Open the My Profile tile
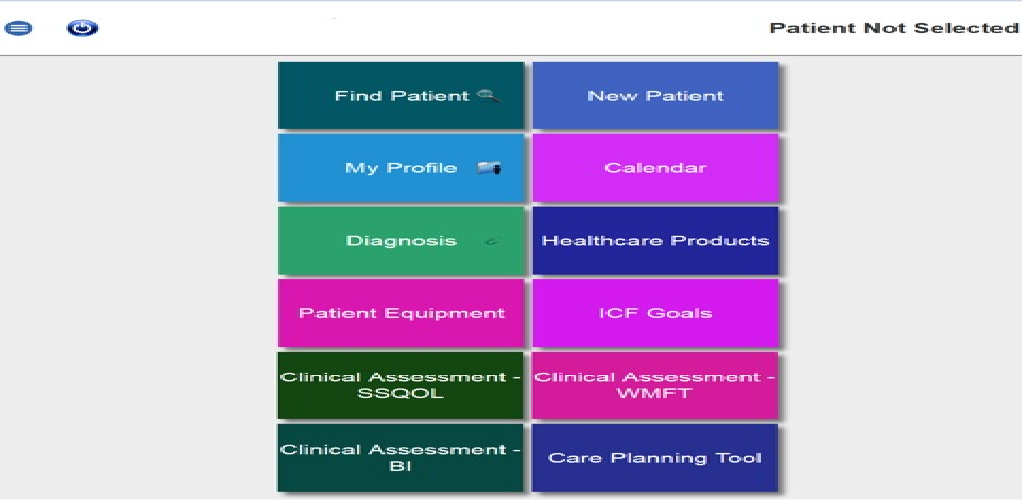 (400, 168)
